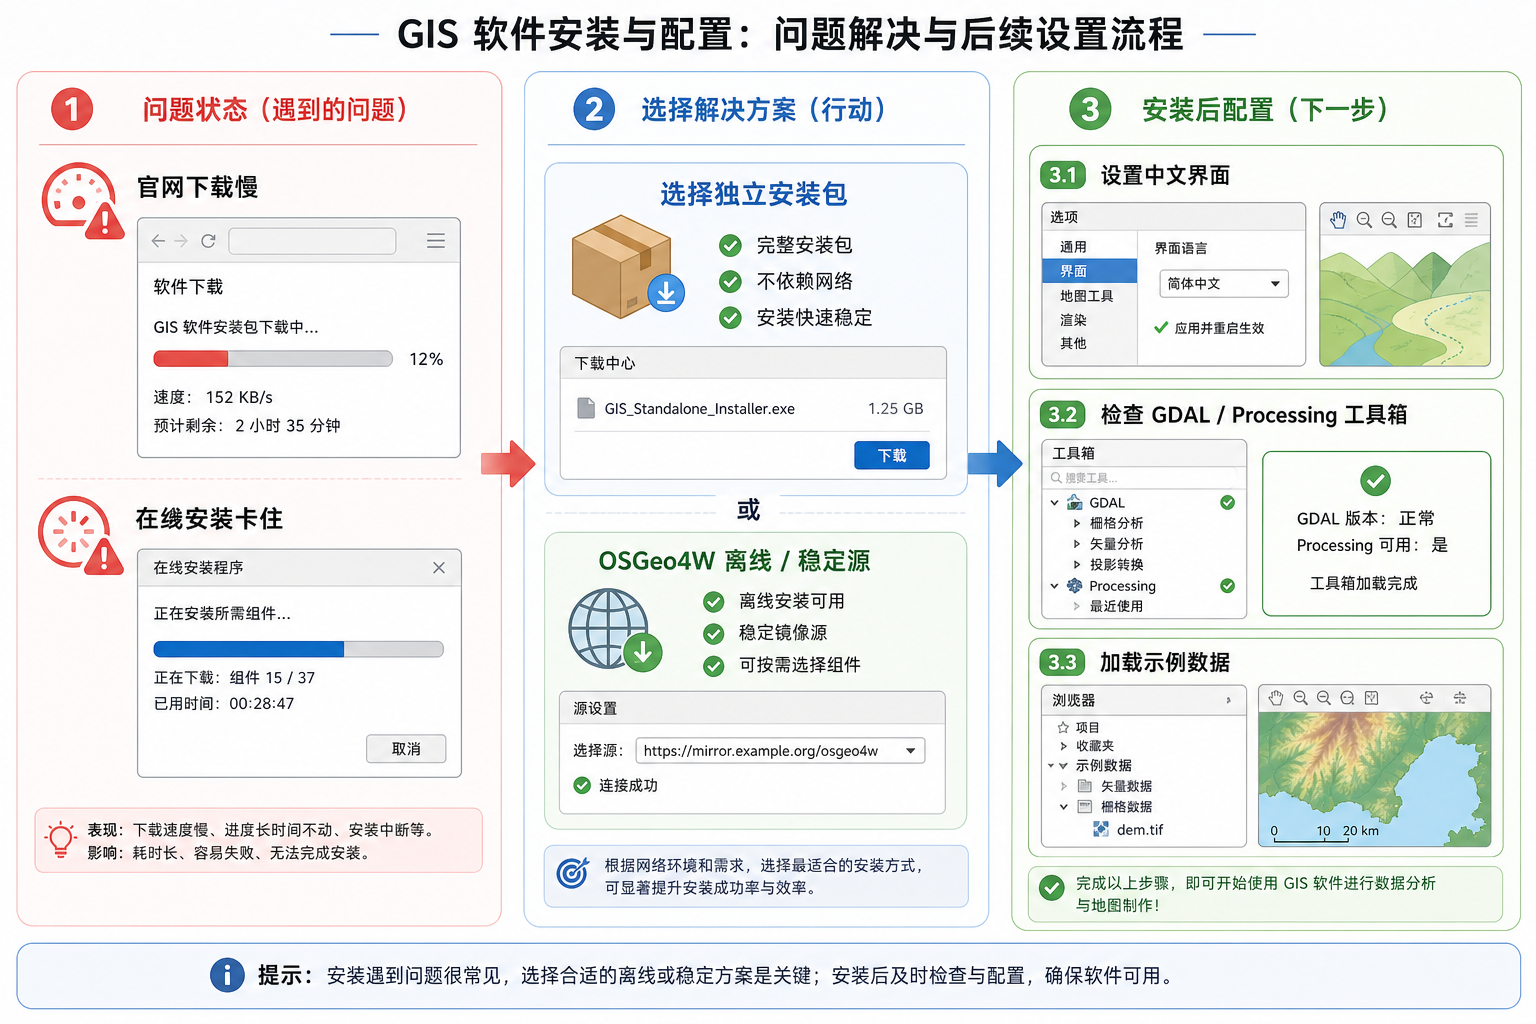Click the 栅格数据 folder icon in 浏览器
Image resolution: width=1536 pixels, height=1024 pixels.
click(1084, 806)
